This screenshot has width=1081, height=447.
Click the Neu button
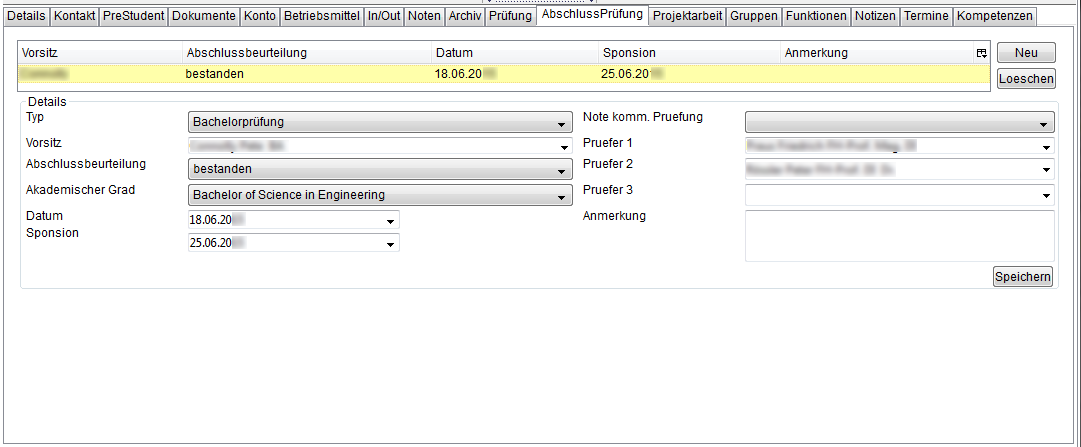point(1025,53)
